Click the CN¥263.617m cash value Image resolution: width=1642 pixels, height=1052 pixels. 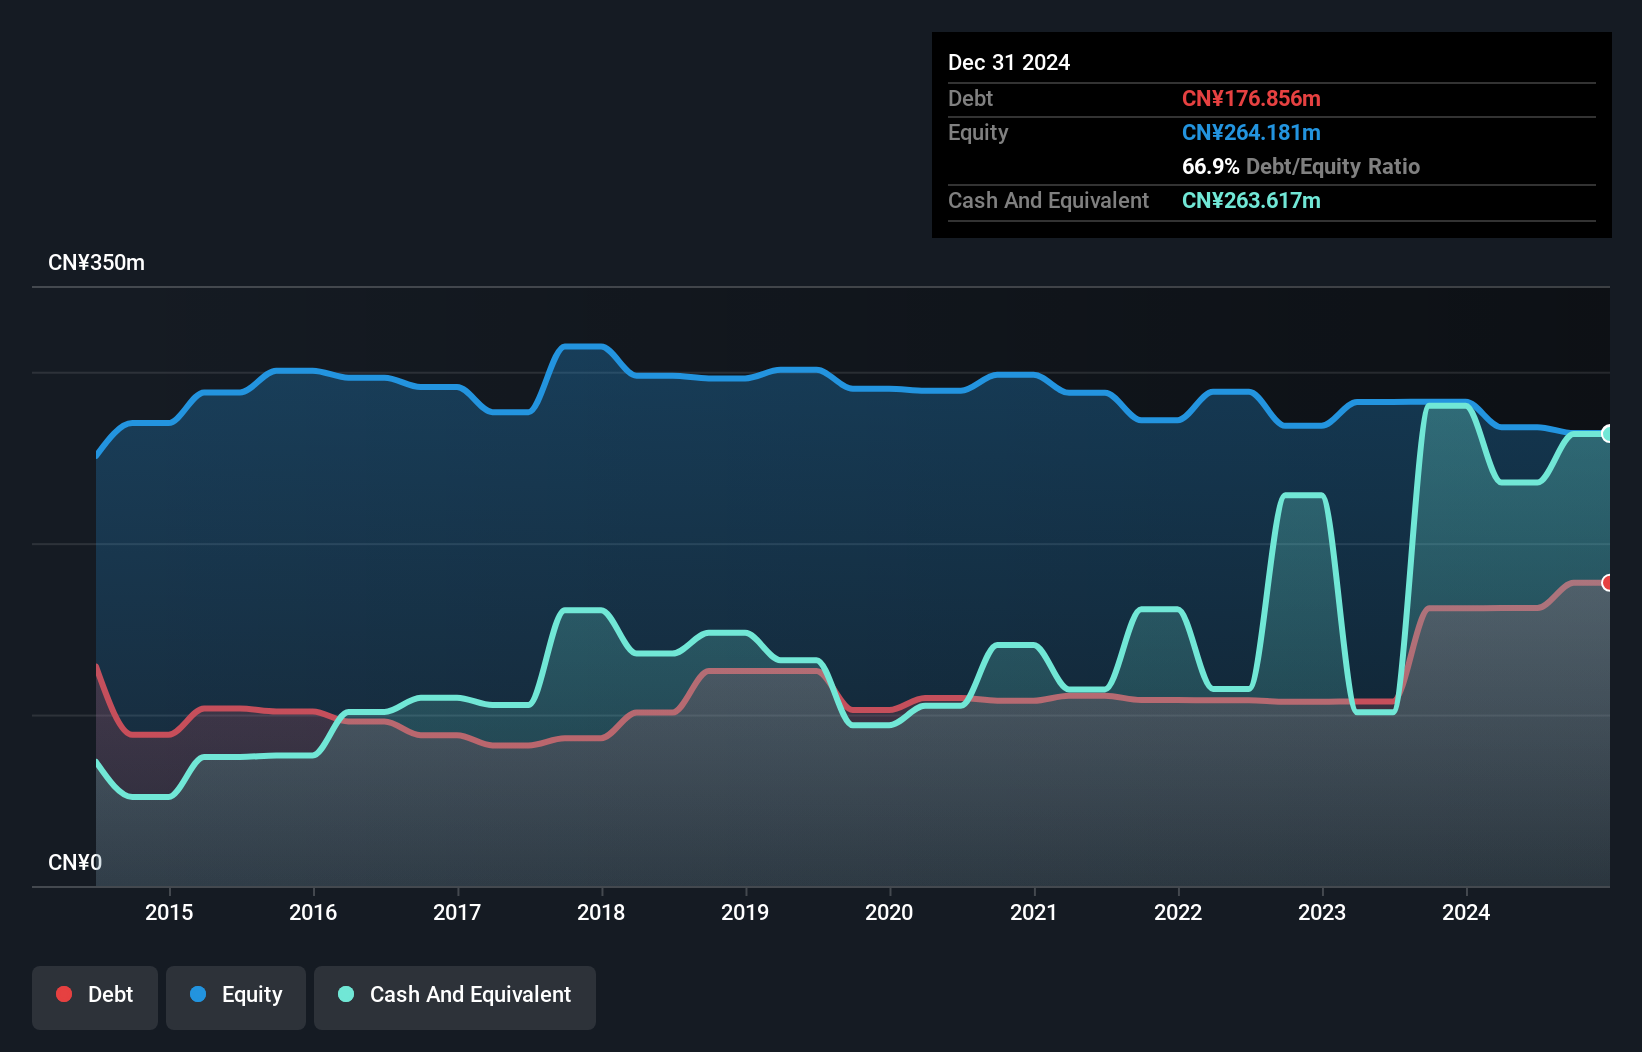pos(1251,200)
